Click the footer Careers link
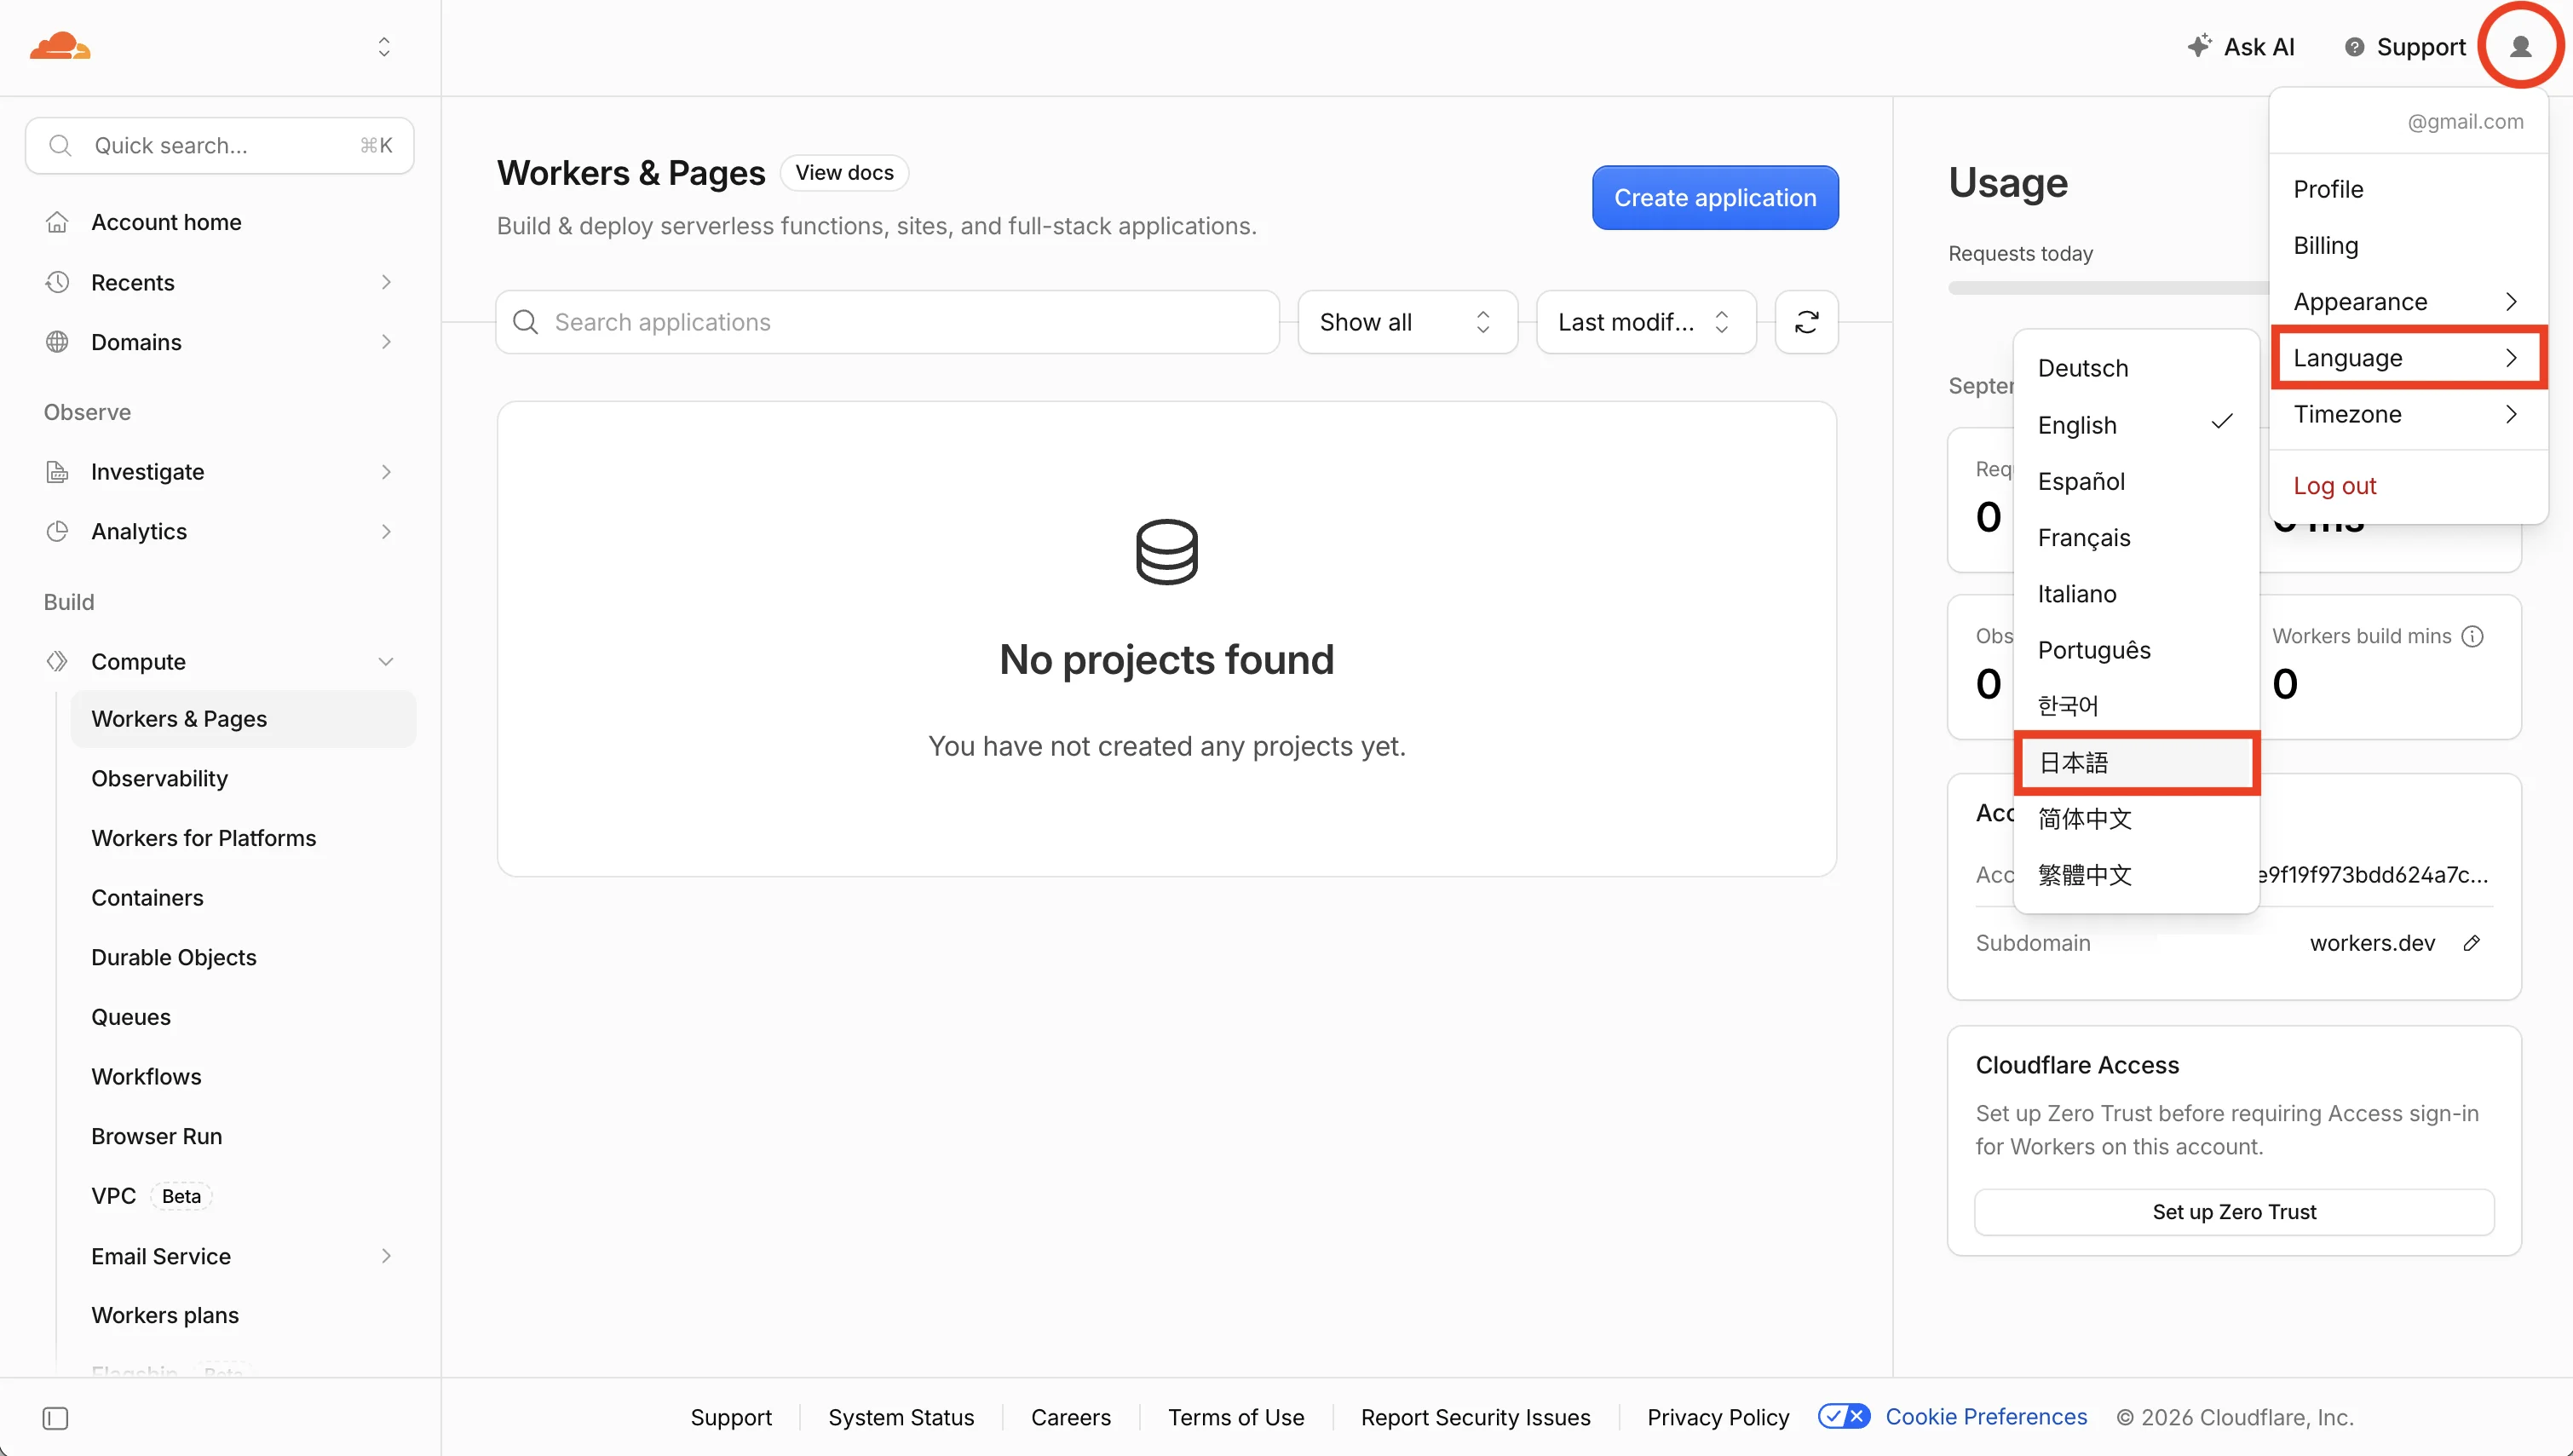 [1071, 1417]
